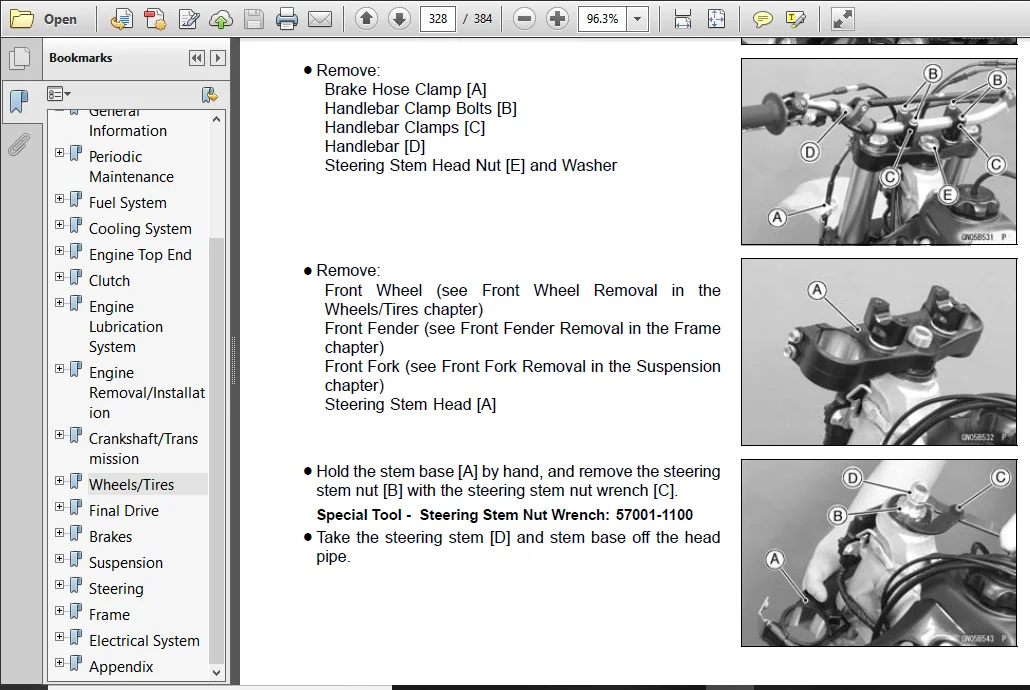The width and height of the screenshot is (1030, 690).
Task: Expand the Wheels/Tires bookmark node
Action: [59, 480]
